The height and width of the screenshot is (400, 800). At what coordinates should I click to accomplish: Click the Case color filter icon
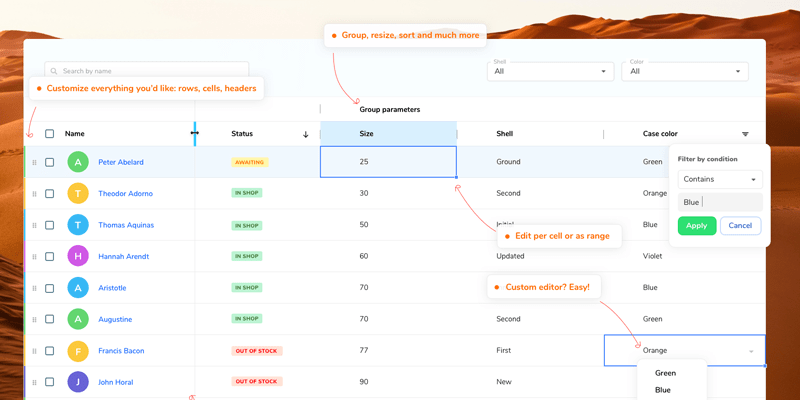pyautogui.click(x=745, y=134)
